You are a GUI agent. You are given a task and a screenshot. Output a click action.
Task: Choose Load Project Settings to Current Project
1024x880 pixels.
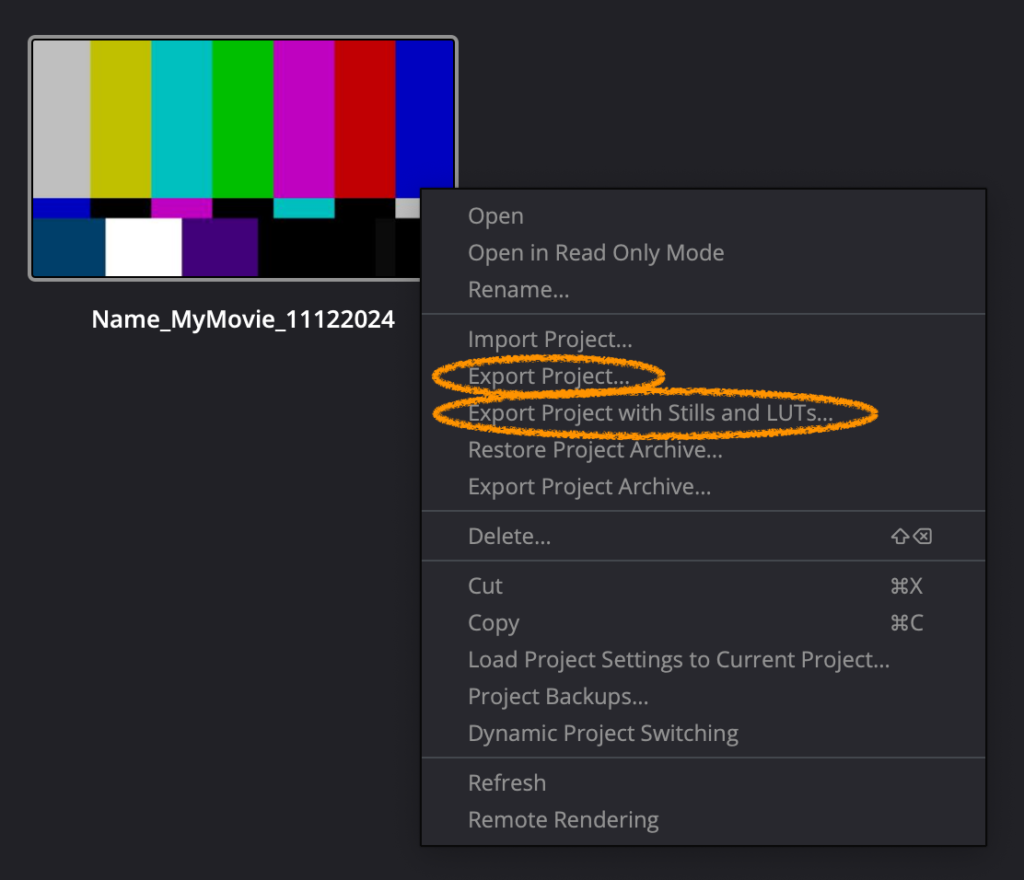[678, 660]
